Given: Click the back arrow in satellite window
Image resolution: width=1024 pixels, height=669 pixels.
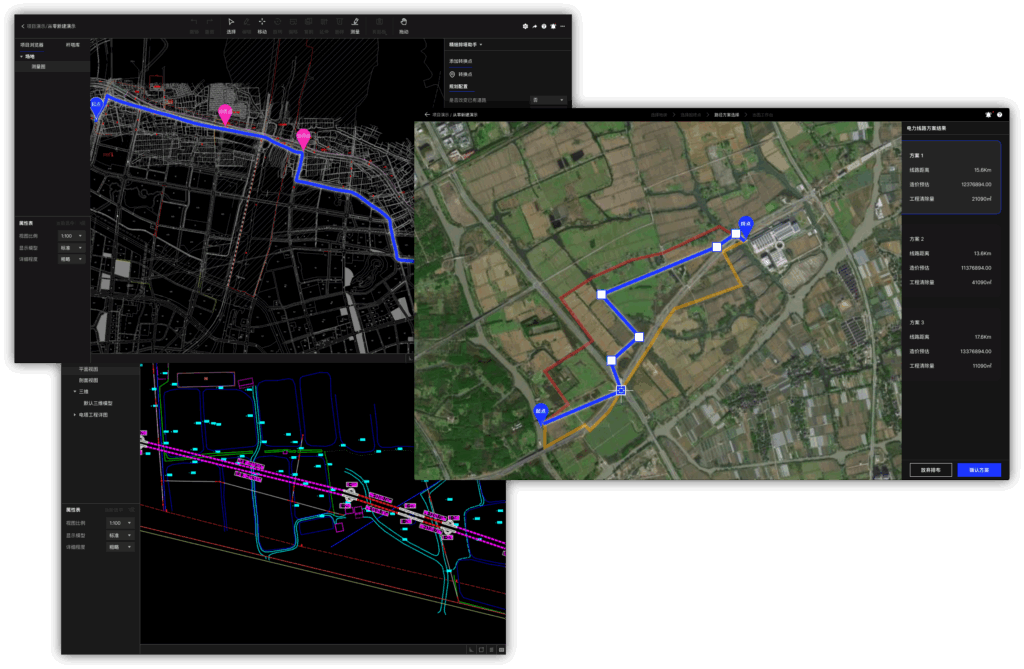Looking at the screenshot, I should pyautogui.click(x=427, y=115).
